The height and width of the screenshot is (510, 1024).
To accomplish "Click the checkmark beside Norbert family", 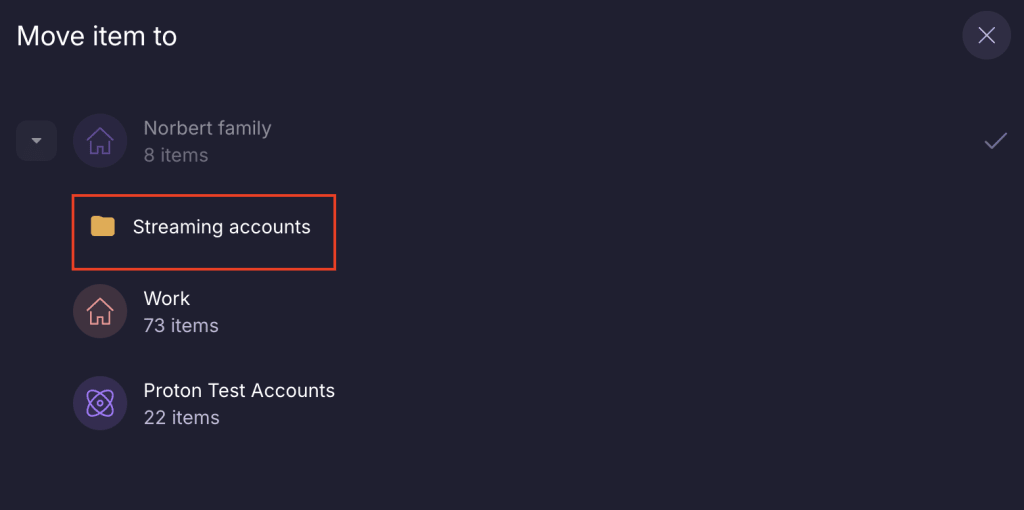I will coord(995,140).
